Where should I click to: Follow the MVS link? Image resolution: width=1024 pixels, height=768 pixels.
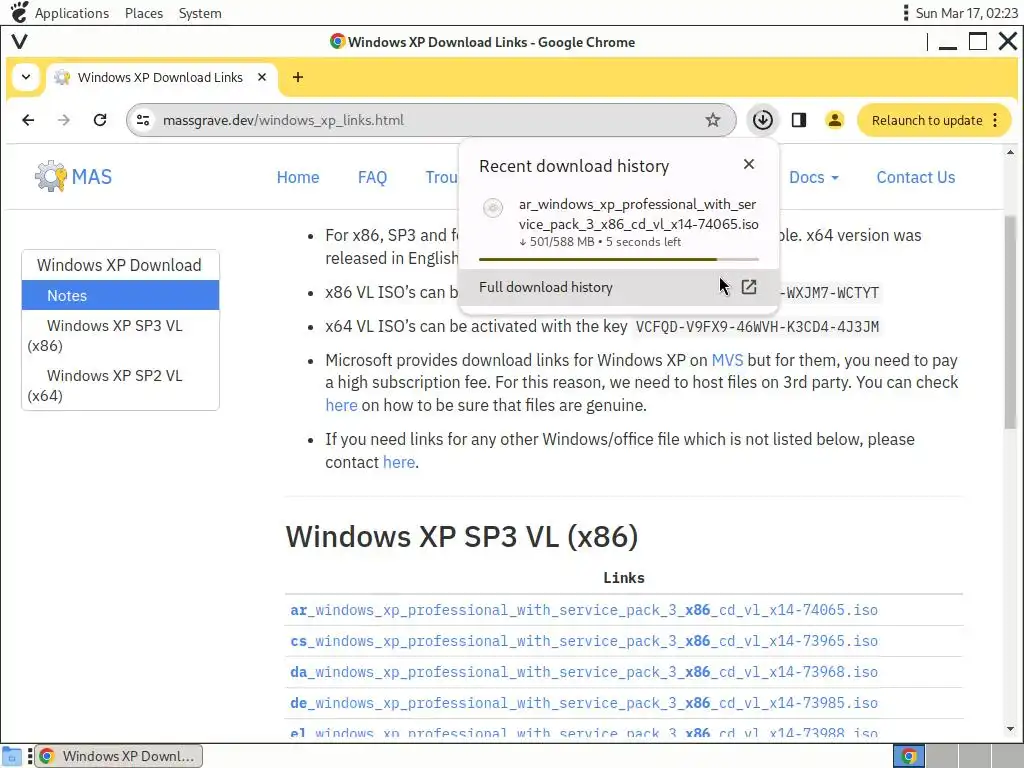(727, 360)
